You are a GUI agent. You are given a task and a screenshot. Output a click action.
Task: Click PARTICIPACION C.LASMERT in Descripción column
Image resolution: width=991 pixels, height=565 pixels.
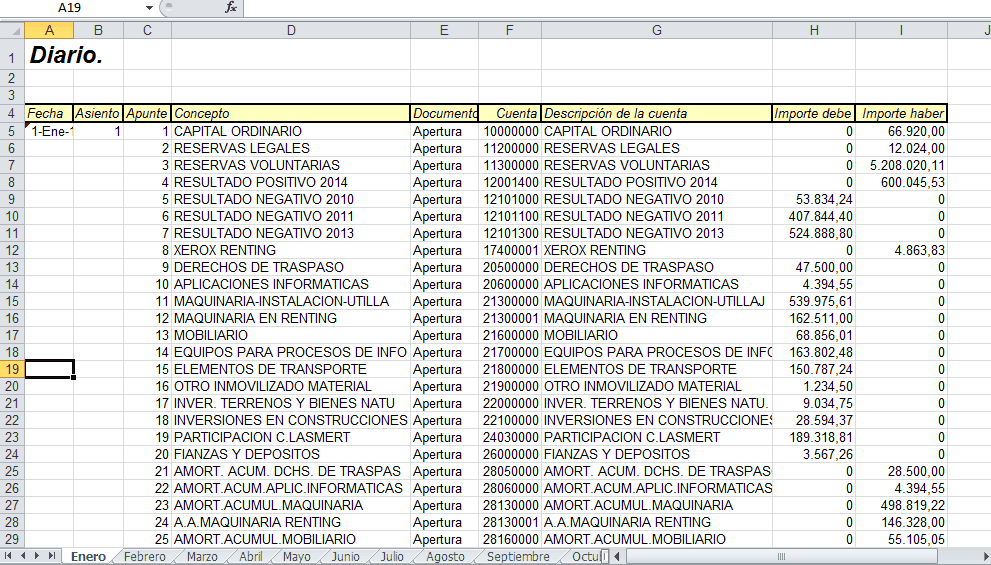[x=657, y=437]
